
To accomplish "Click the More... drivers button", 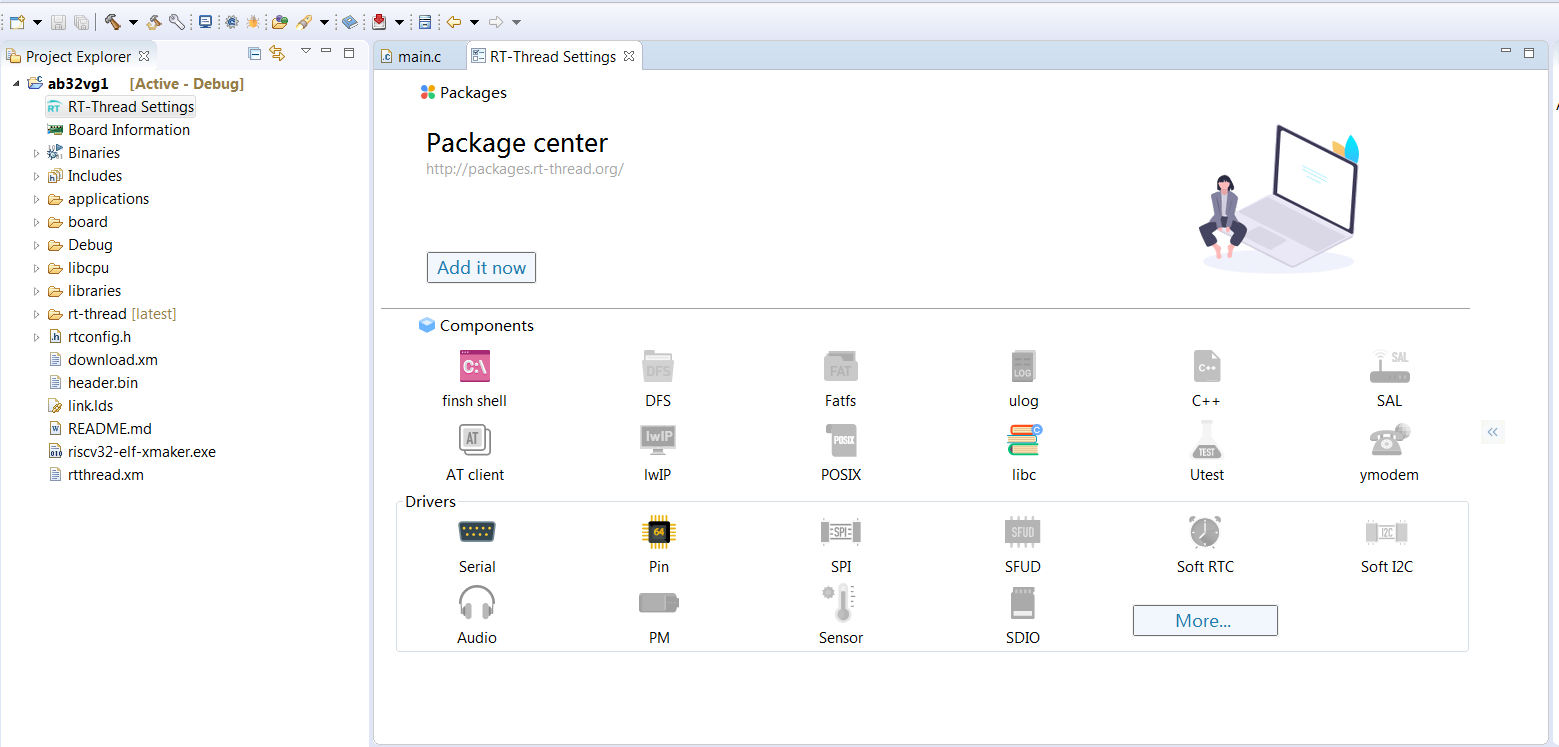I will click(x=1205, y=621).
